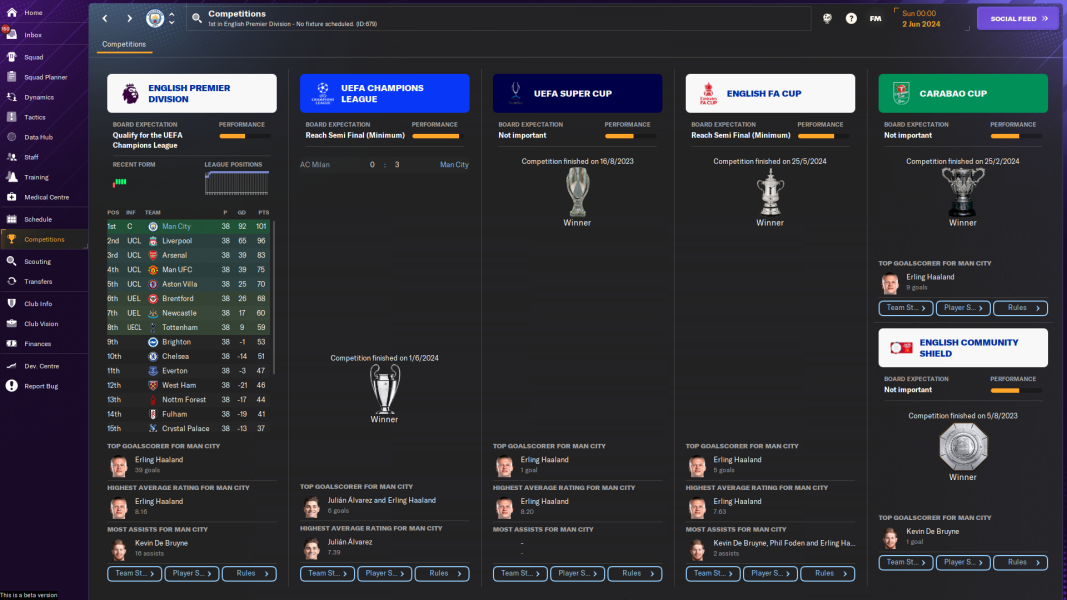1067x600 pixels.
Task: Open the Medical Centre section
Action: 46,197
